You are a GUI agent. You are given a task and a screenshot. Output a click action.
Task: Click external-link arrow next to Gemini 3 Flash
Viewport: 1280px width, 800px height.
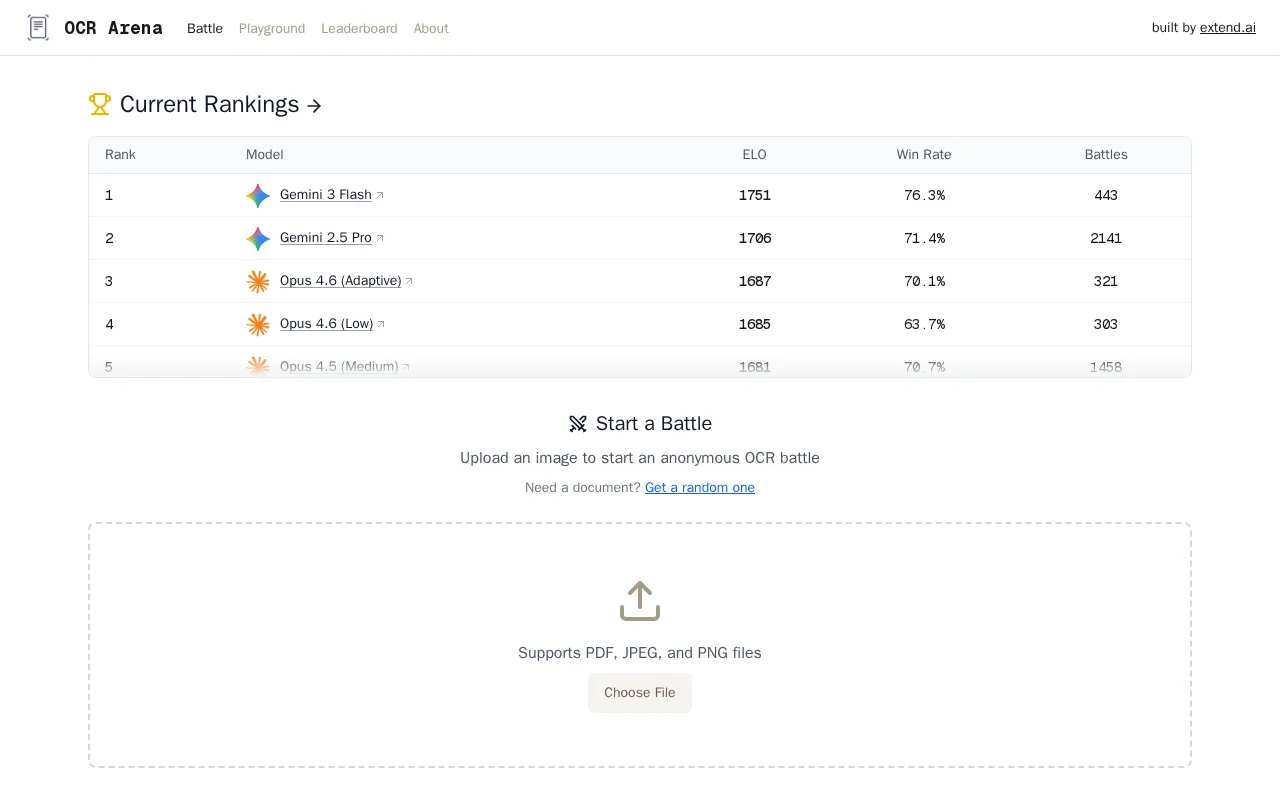[380, 195]
